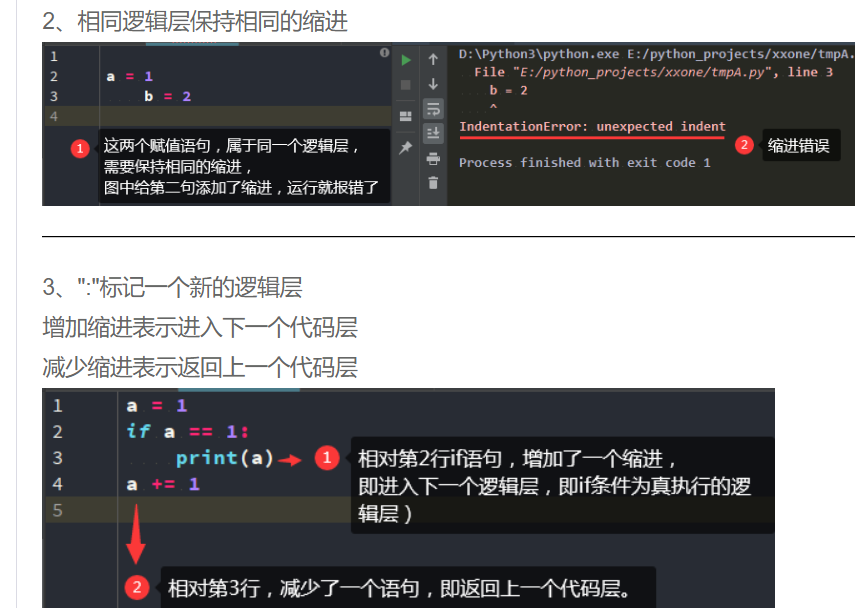
Task: Click the red circle 2 beside 缩进错误
Action: tap(744, 145)
